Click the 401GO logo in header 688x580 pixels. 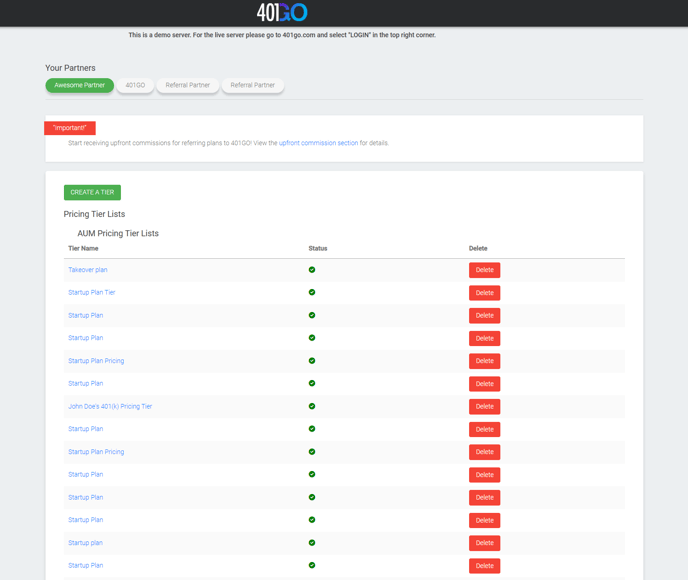click(x=282, y=13)
